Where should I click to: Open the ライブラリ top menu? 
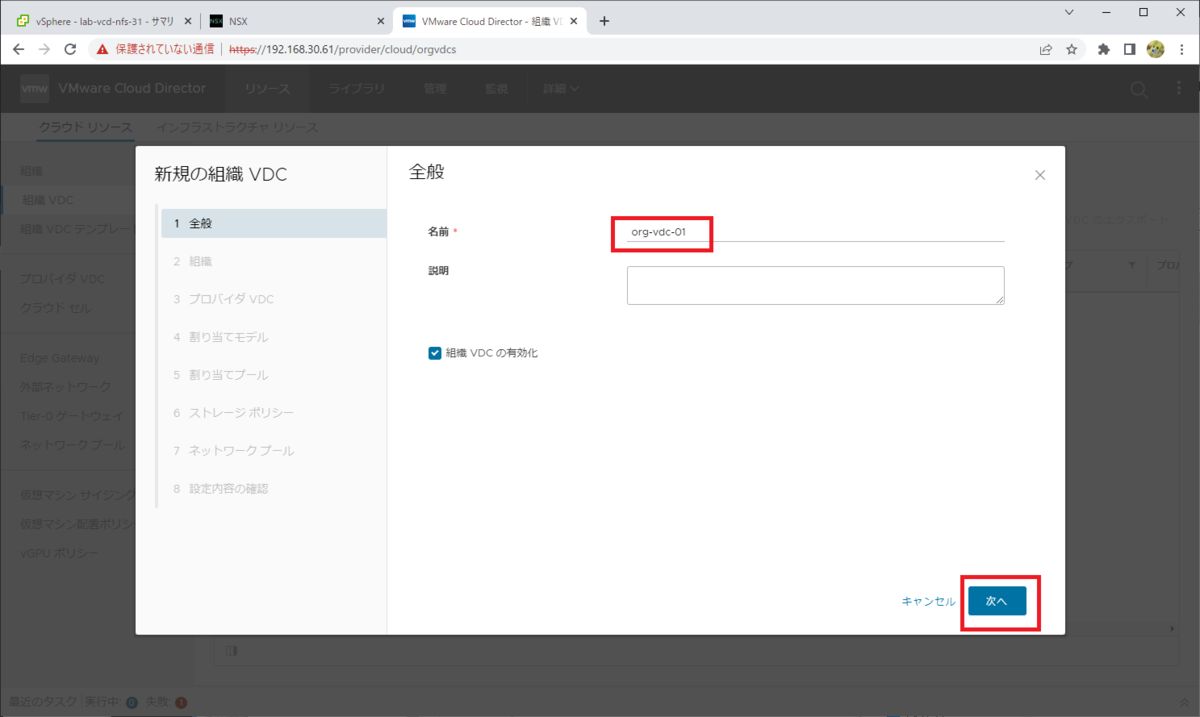(x=357, y=89)
